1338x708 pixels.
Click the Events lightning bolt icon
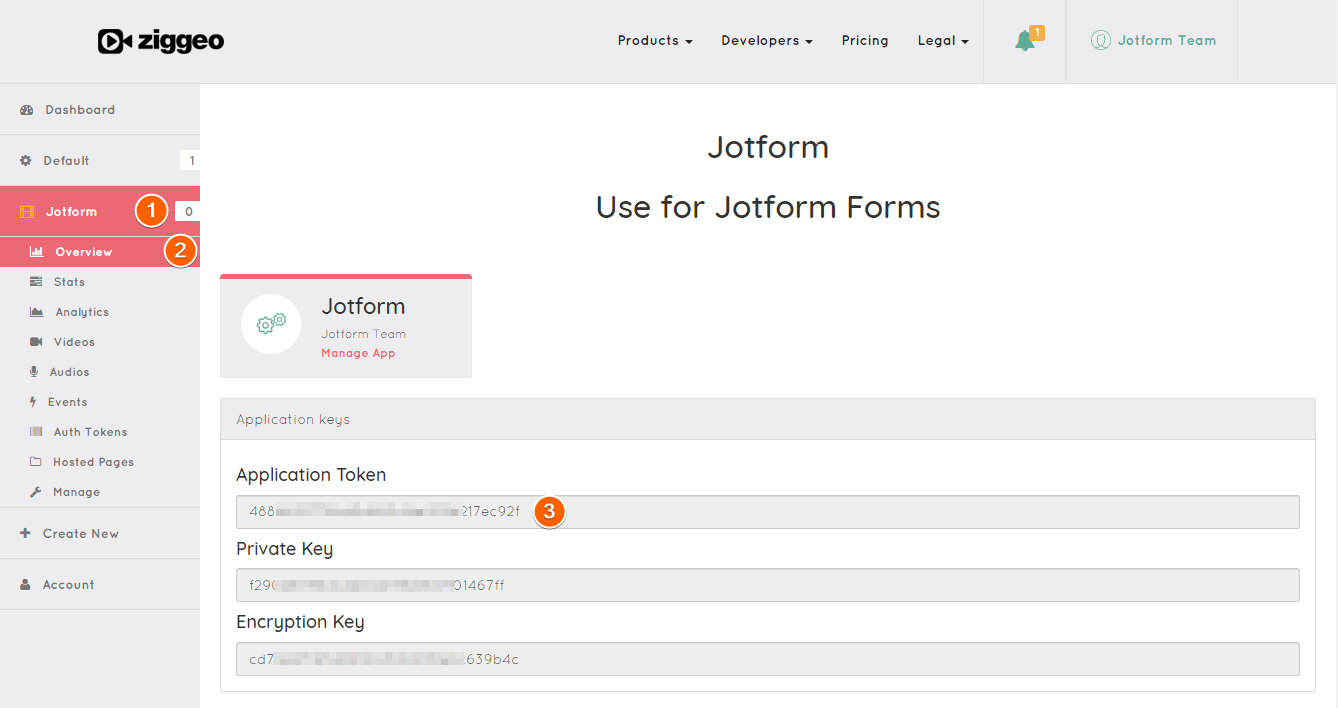click(36, 402)
